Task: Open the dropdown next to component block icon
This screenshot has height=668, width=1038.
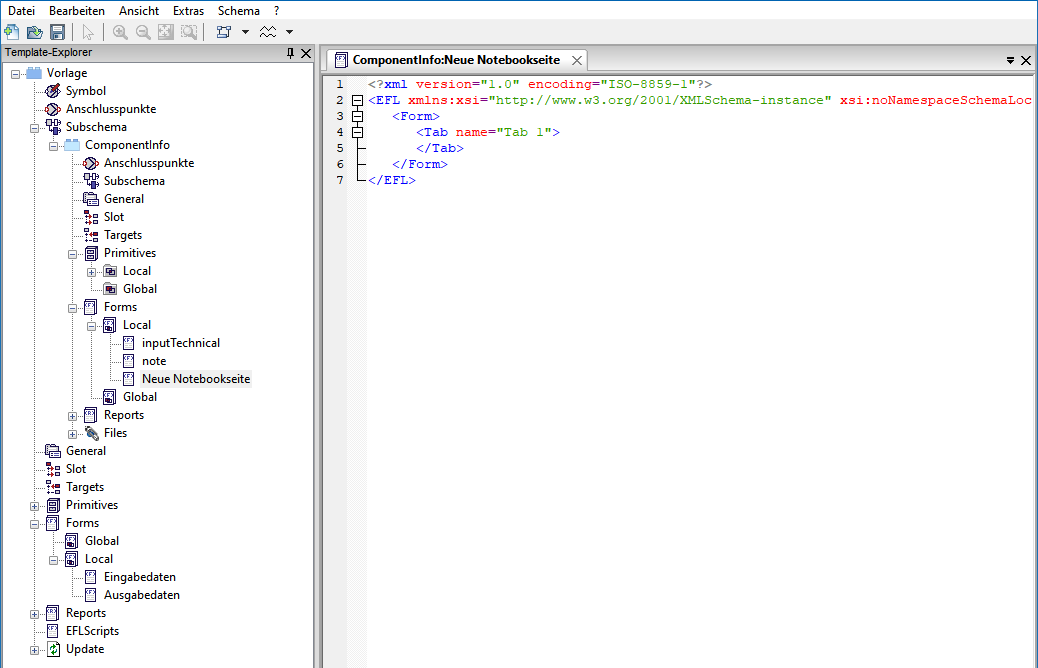Action: pyautogui.click(x=245, y=32)
